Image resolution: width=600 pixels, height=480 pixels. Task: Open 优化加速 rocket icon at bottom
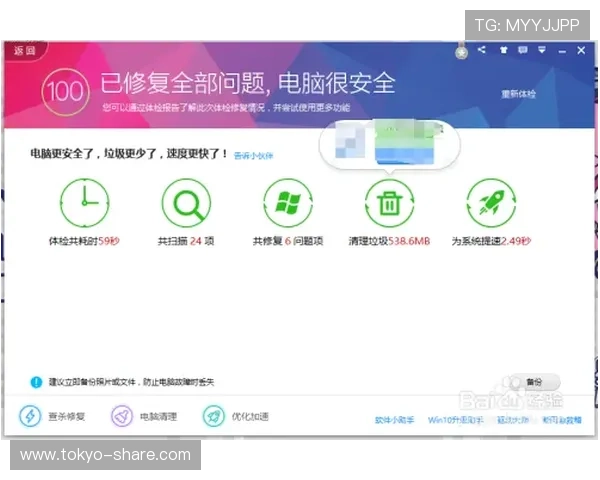click(x=214, y=416)
